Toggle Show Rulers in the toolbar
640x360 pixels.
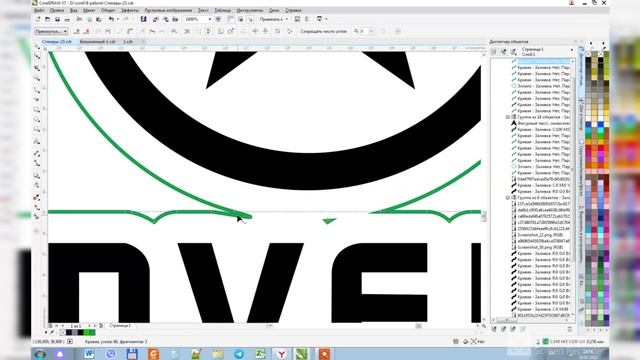click(231, 19)
